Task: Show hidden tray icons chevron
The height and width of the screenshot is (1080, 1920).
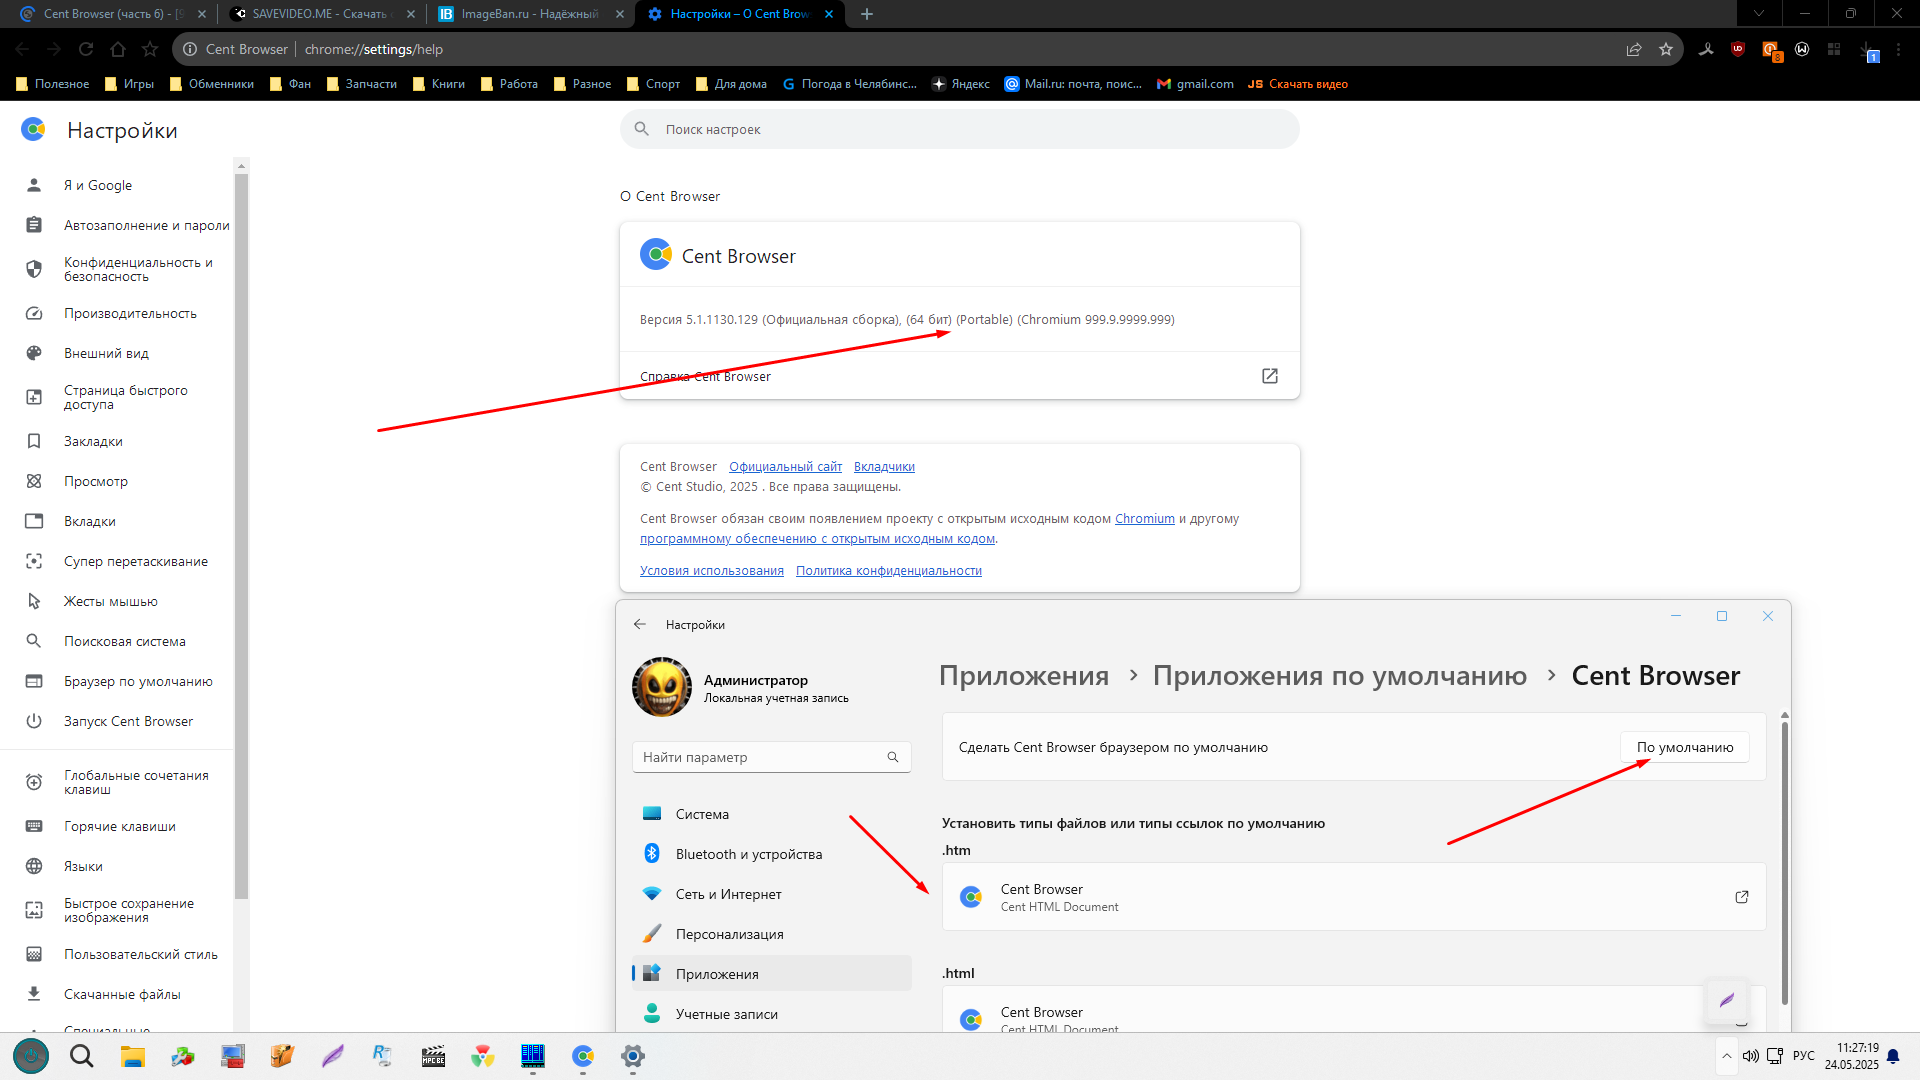Action: pos(1727,1056)
